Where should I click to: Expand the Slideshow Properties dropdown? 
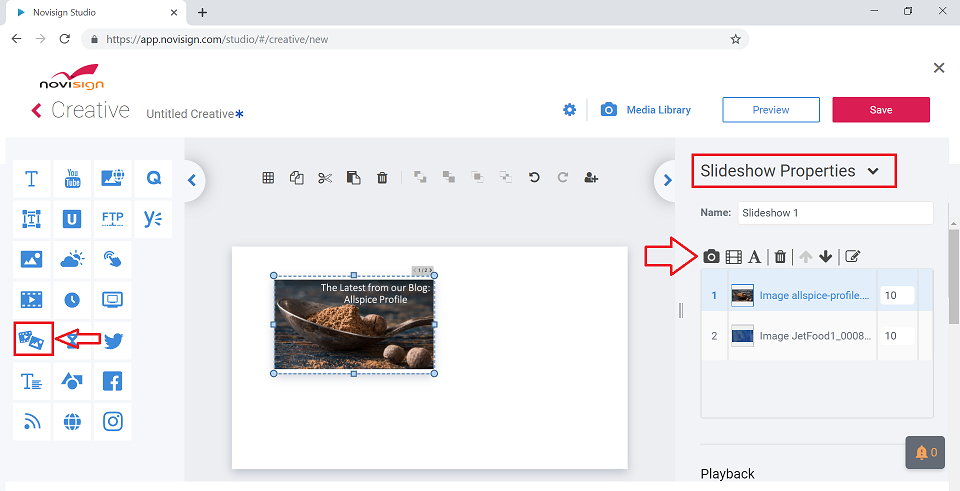(x=873, y=171)
